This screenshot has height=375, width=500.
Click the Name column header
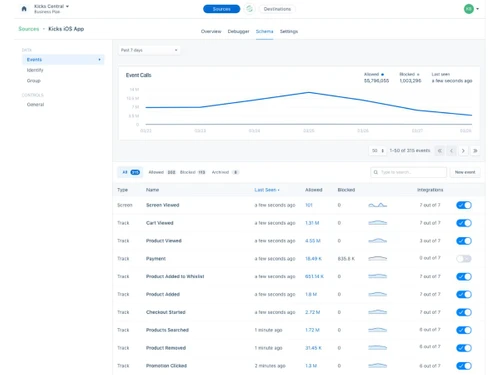pos(152,190)
